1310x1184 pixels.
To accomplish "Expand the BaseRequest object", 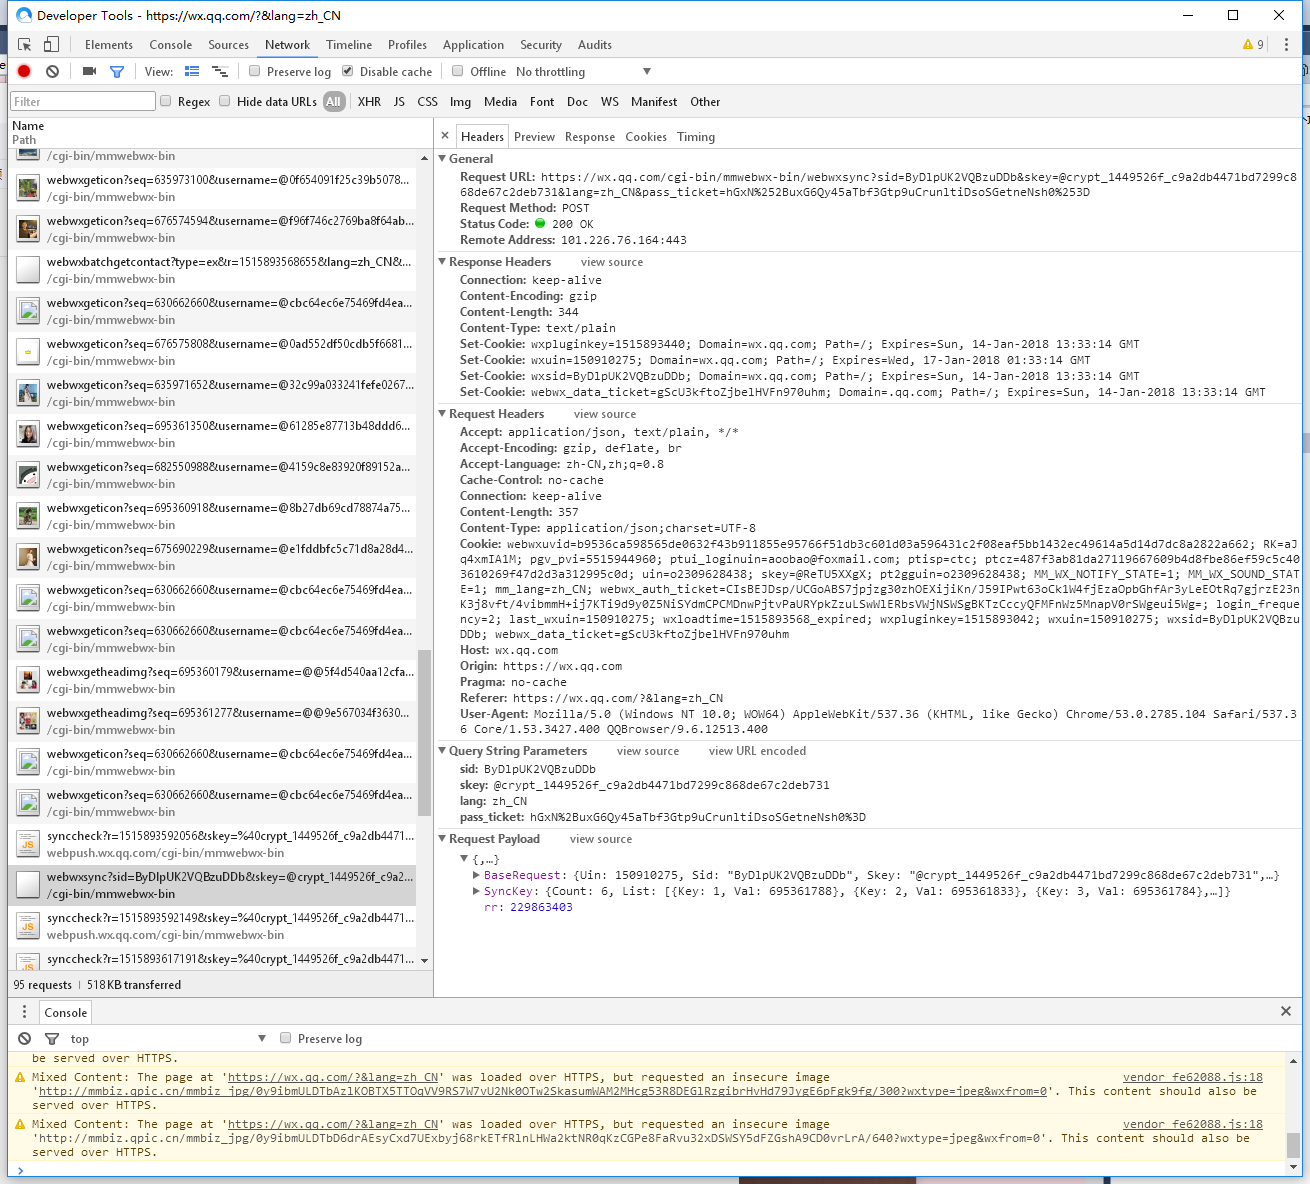I will click(x=476, y=875).
